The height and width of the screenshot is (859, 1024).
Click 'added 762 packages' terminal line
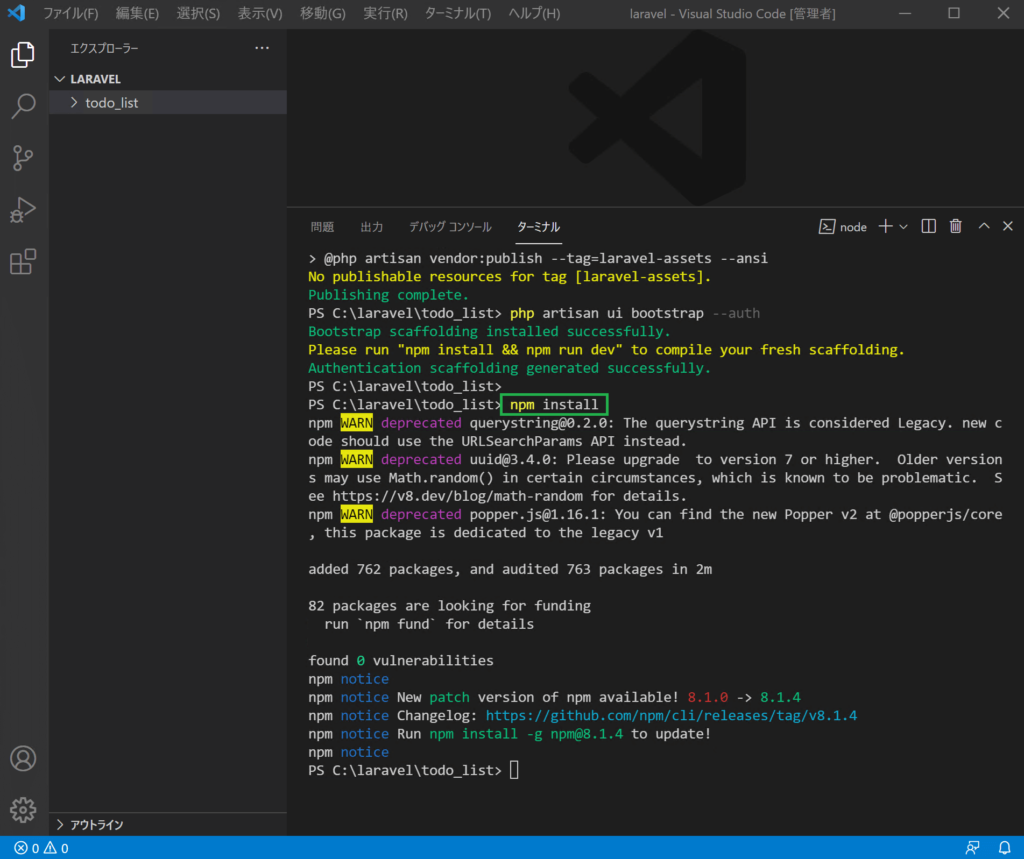tap(510, 569)
